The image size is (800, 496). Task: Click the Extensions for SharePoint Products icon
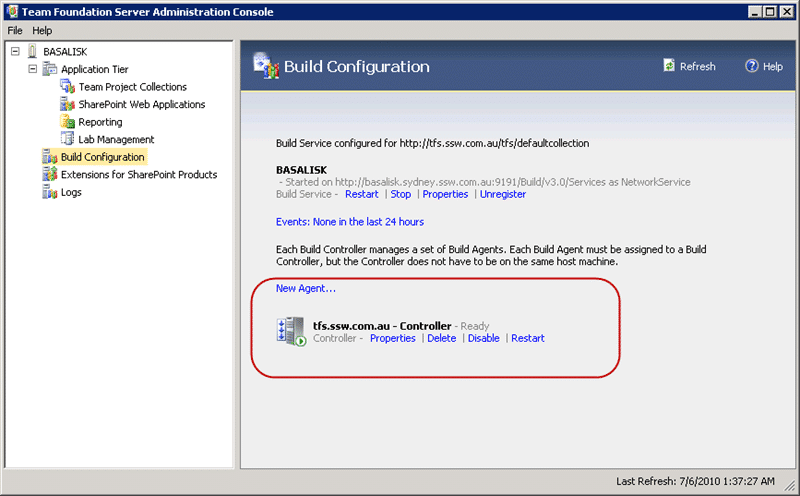49,174
